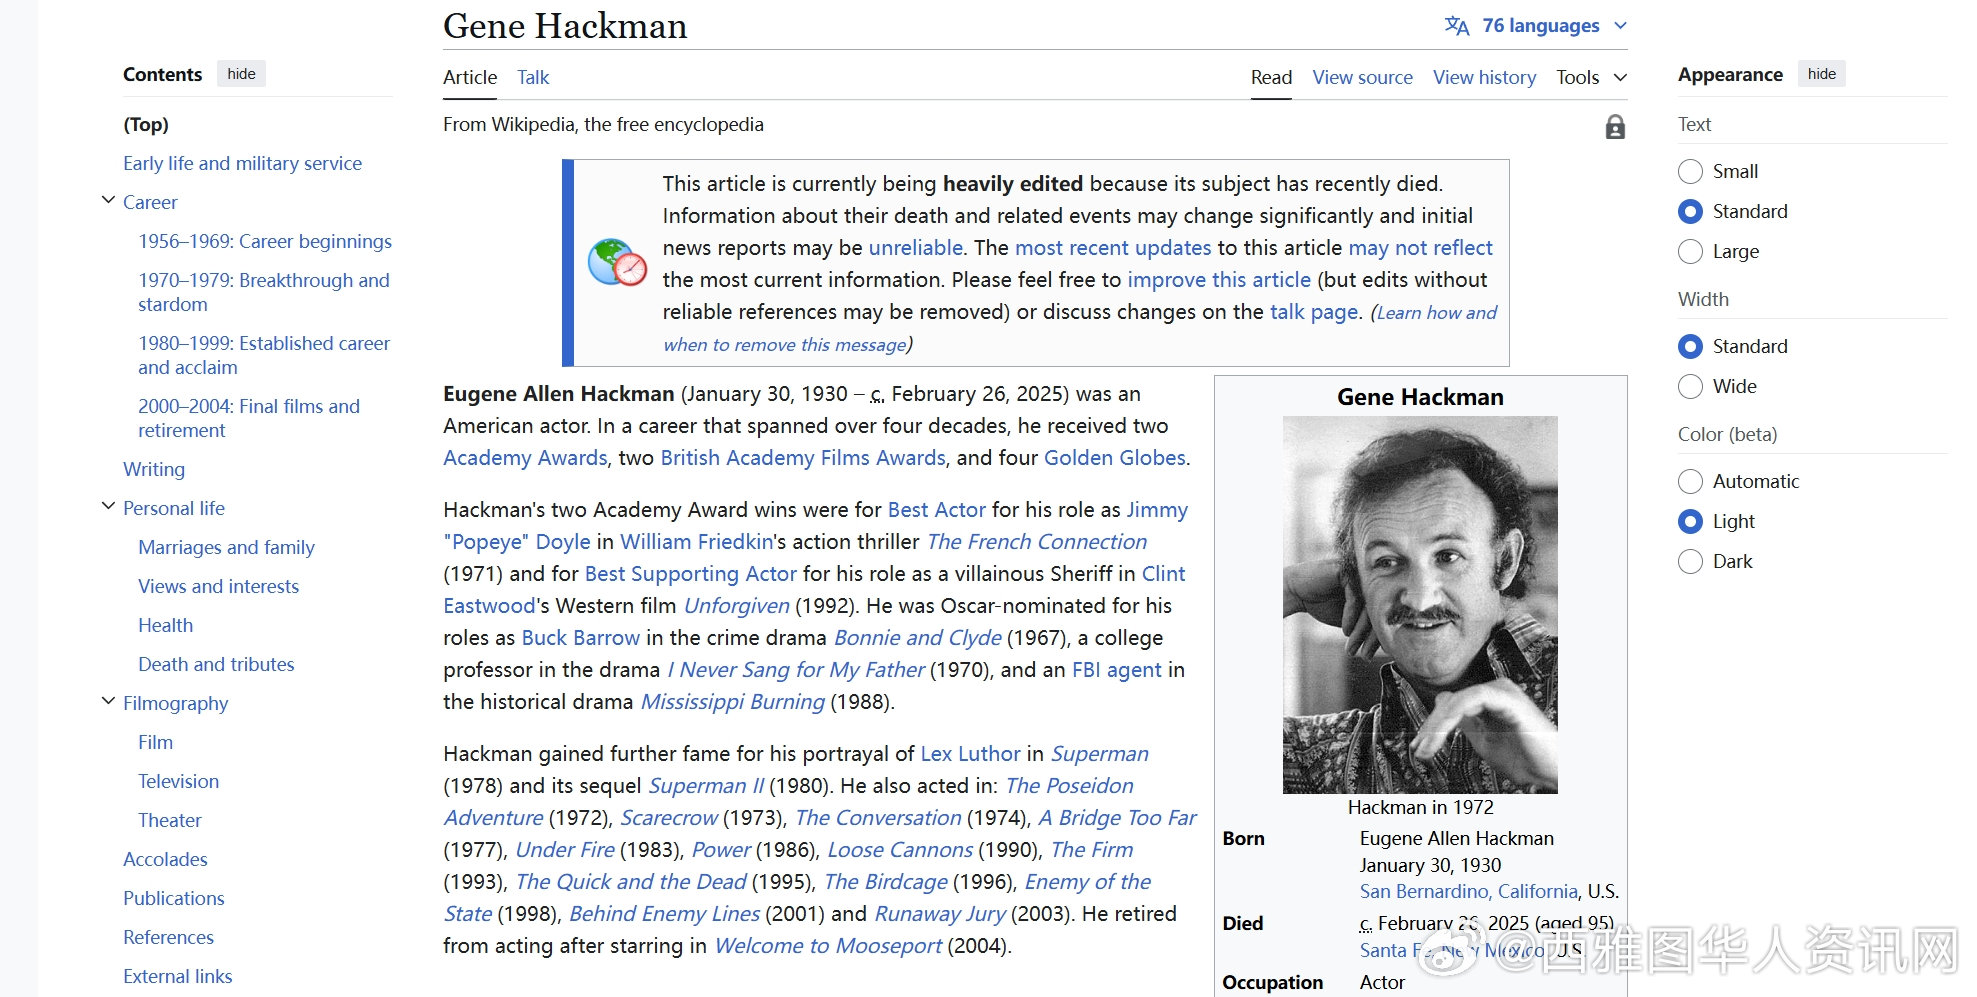Switch to the Talk tab
The image size is (1977, 997).
[x=533, y=77]
